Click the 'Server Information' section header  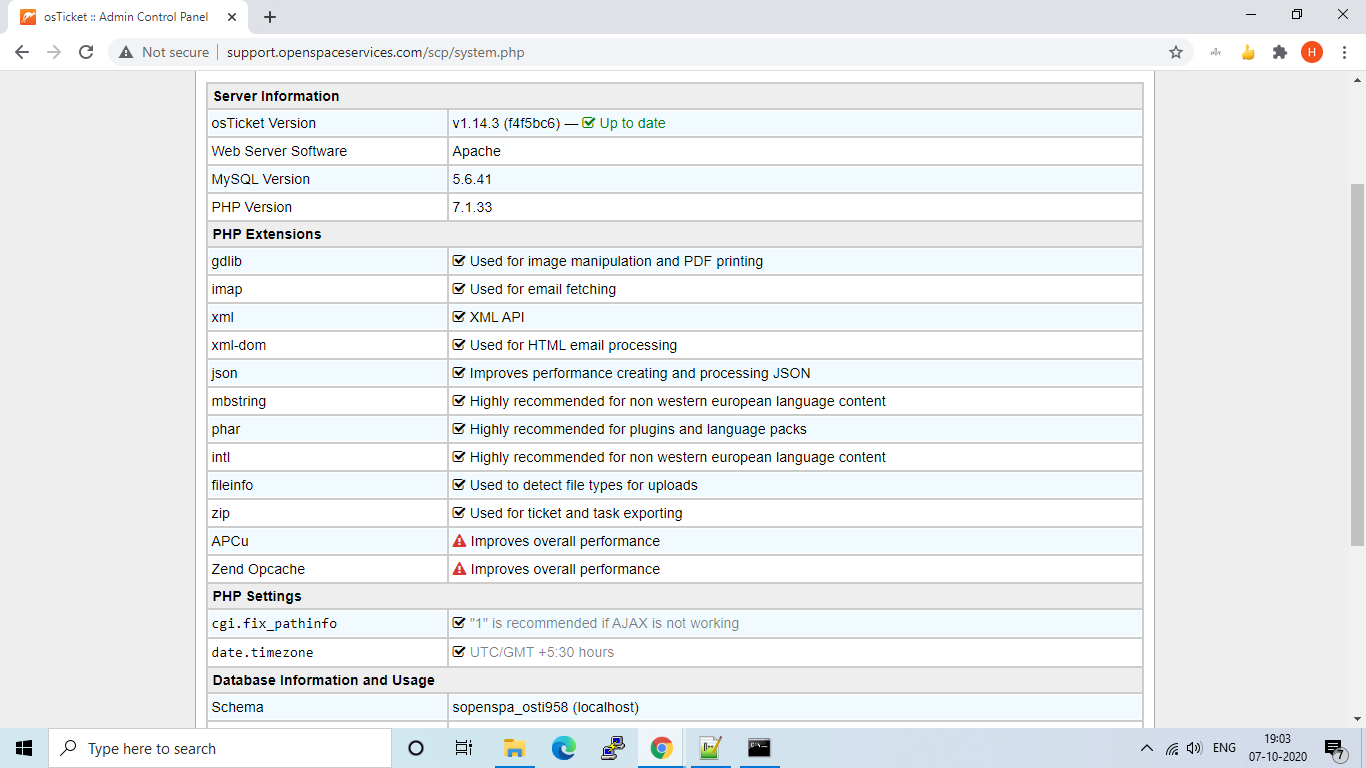coord(276,96)
